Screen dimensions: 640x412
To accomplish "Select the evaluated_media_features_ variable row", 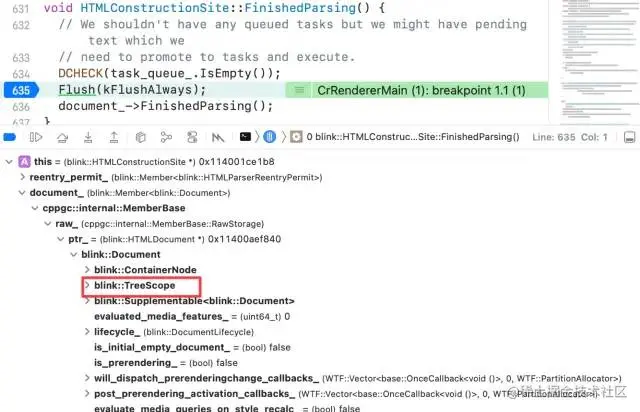I will coord(192,316).
